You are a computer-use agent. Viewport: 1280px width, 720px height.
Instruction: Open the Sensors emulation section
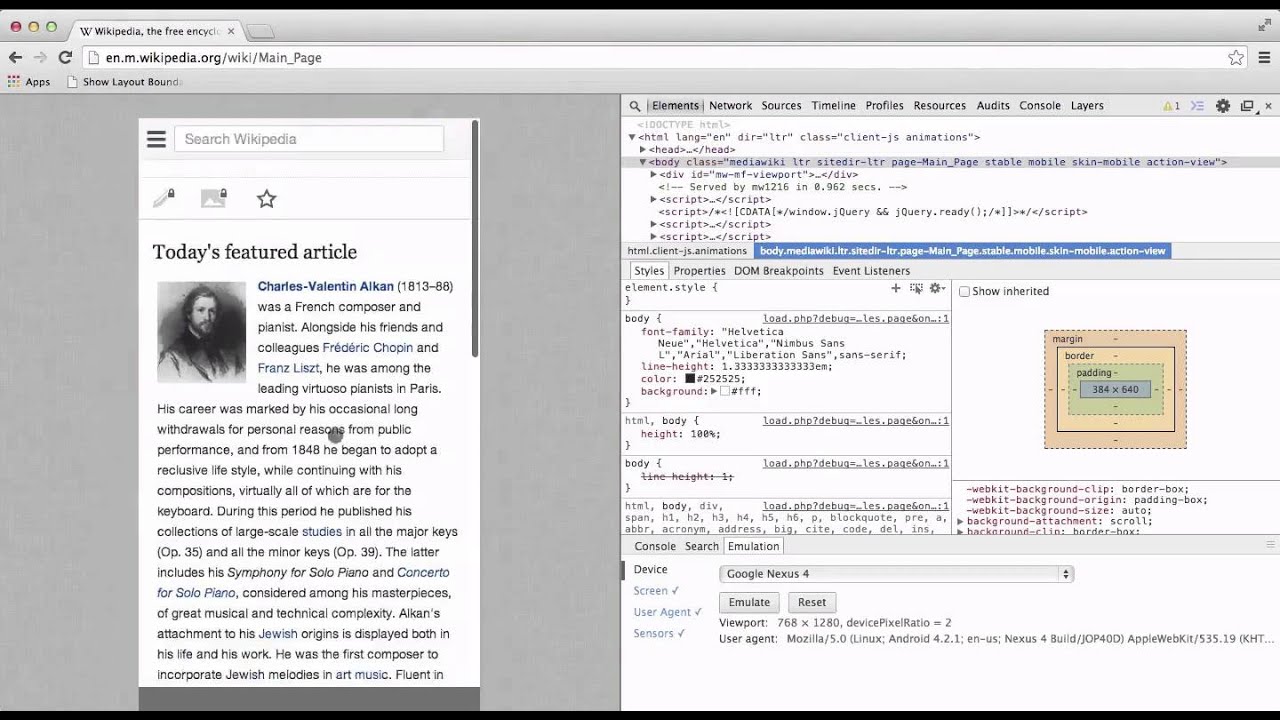659,633
